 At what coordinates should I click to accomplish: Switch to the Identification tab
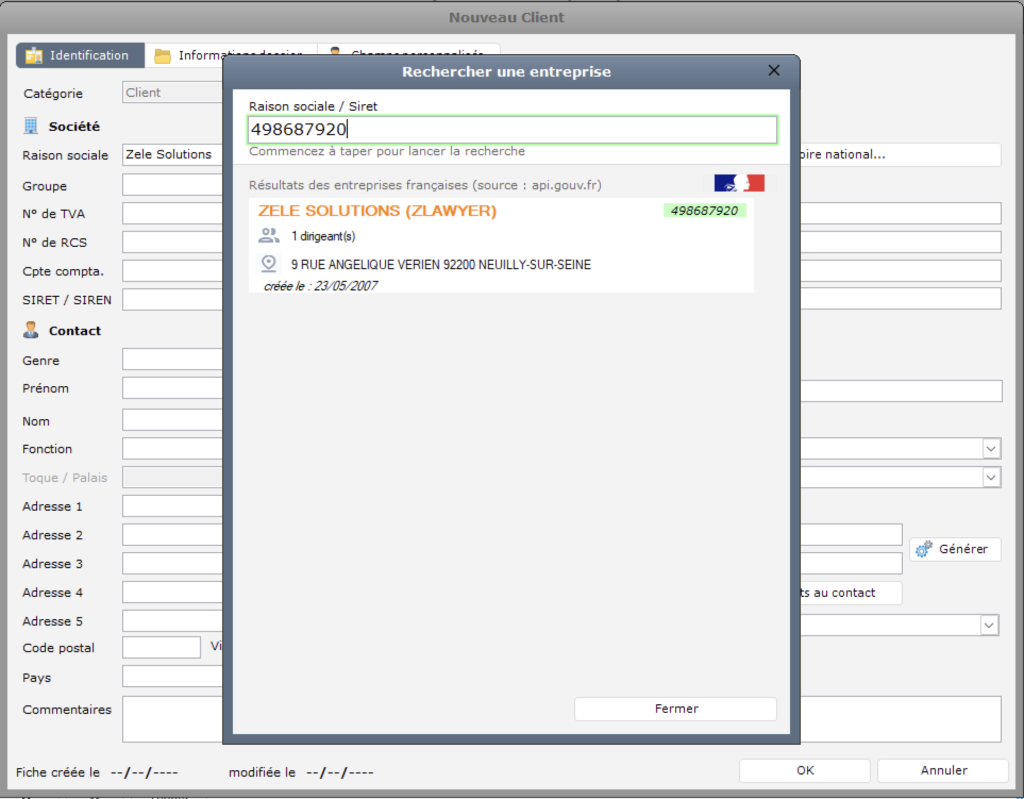pos(80,56)
